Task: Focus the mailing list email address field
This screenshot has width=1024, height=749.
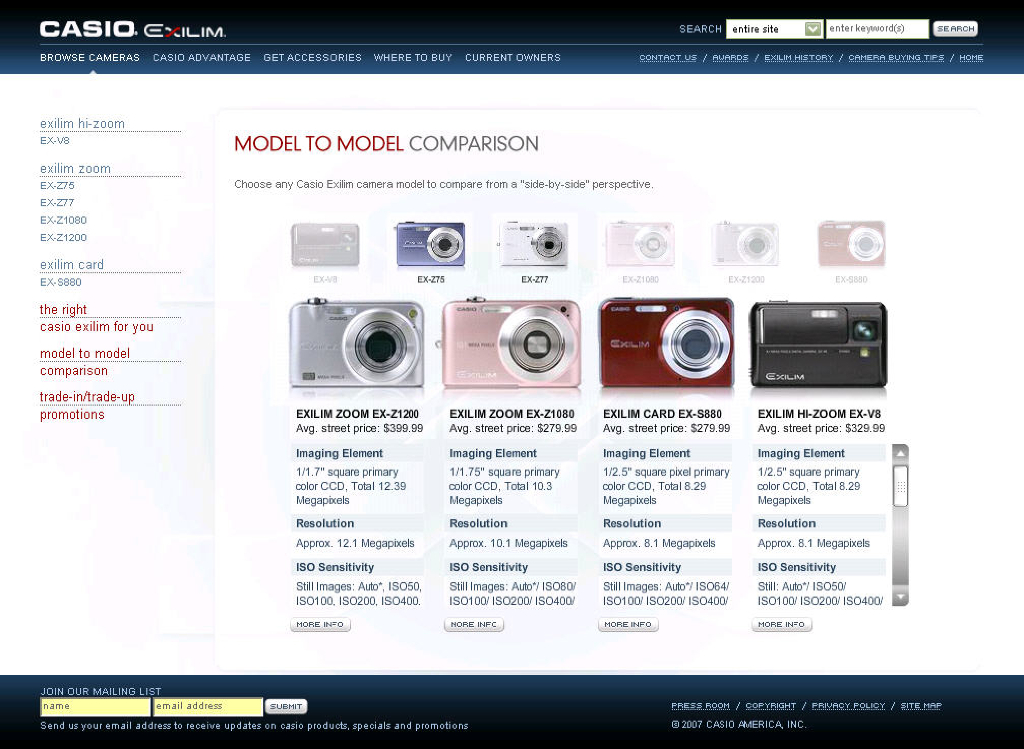Action: [x=208, y=707]
